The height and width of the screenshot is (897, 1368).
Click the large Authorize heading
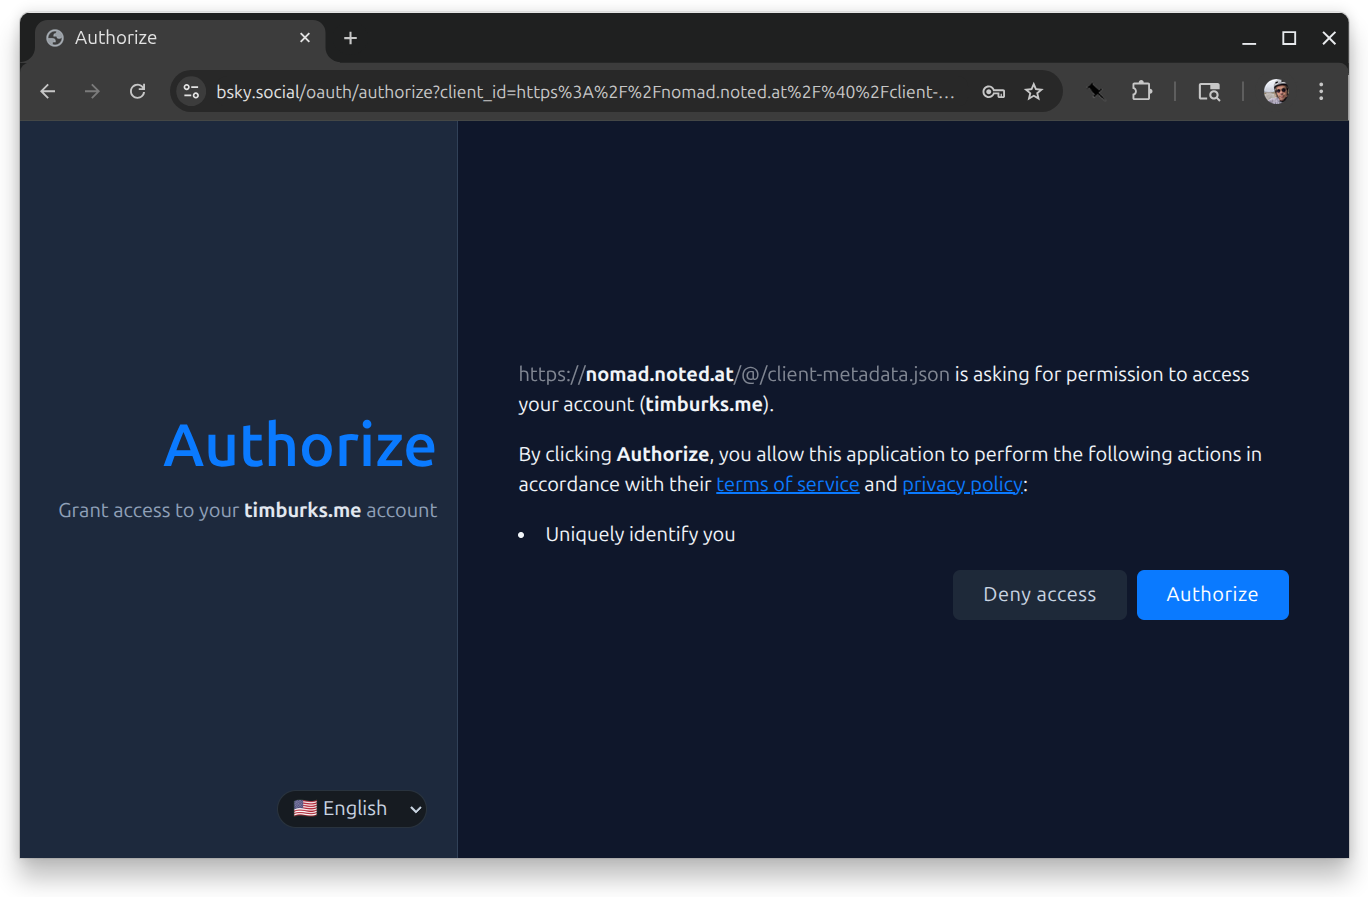click(x=300, y=445)
